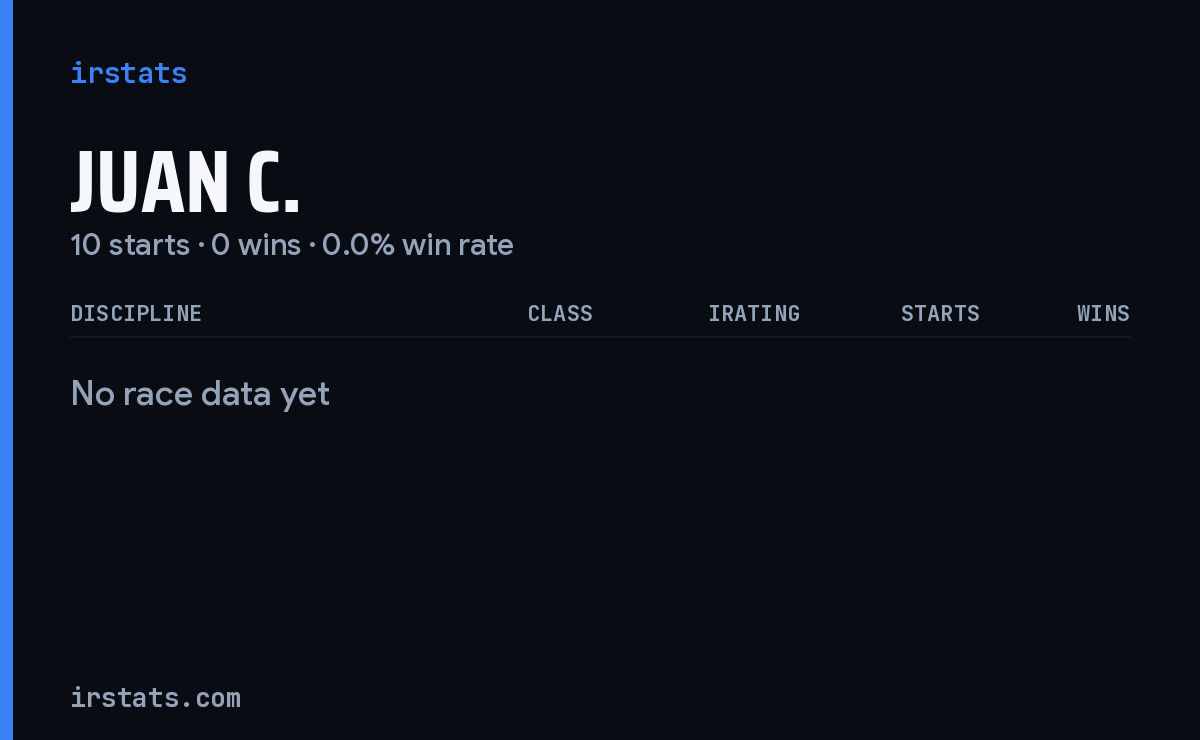Click the dot before the win rate
Screen dimensions: 1200x740
click(x=312, y=245)
